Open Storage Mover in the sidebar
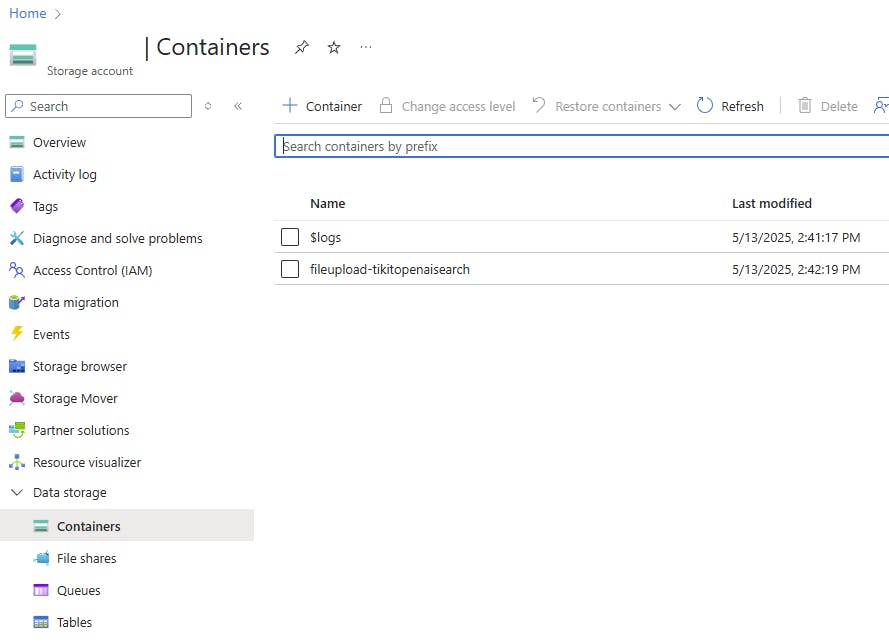The image size is (889, 643). (75, 398)
